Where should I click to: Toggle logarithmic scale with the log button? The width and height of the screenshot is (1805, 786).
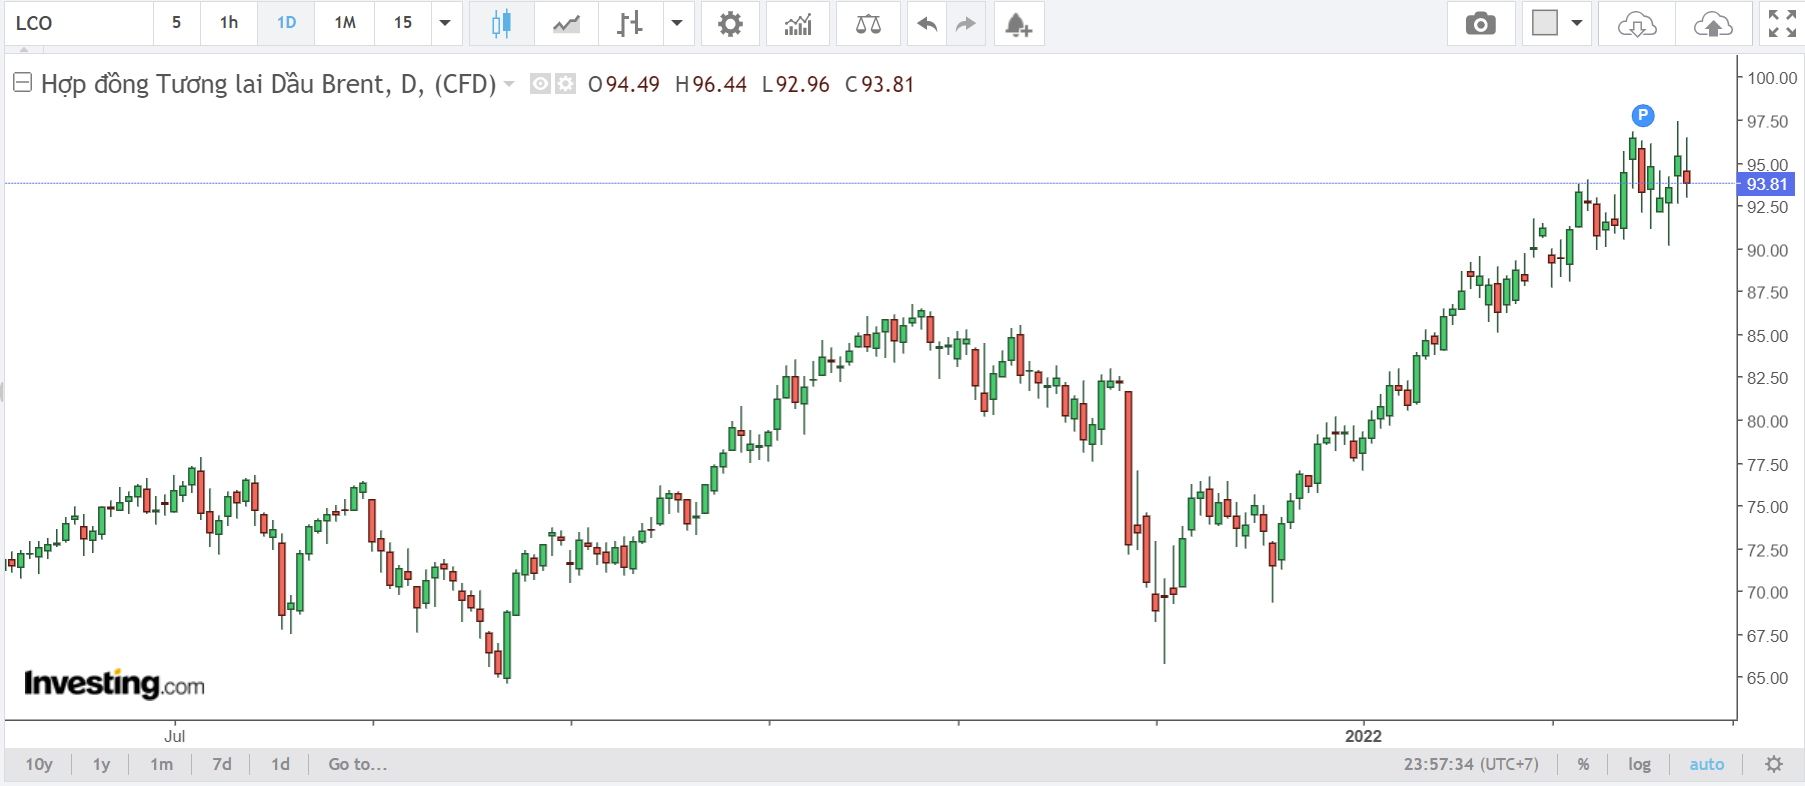[x=1639, y=764]
